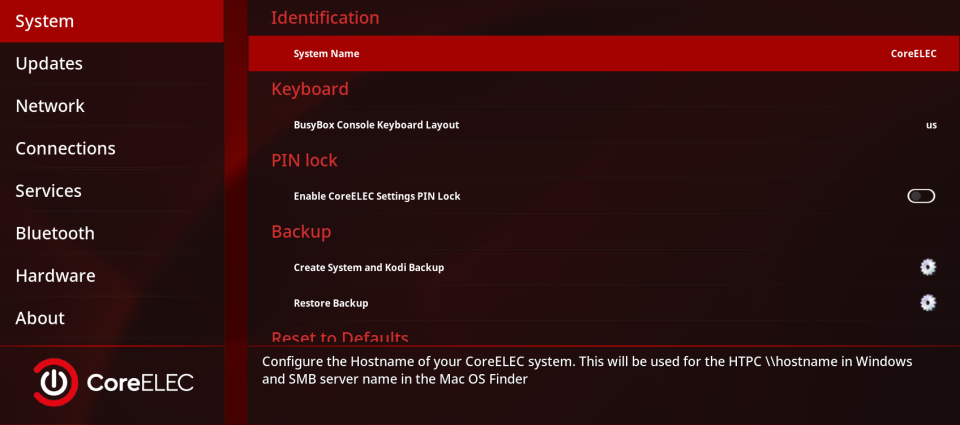Toggle Enable CoreELEC Settings PIN Lock switch

921,196
